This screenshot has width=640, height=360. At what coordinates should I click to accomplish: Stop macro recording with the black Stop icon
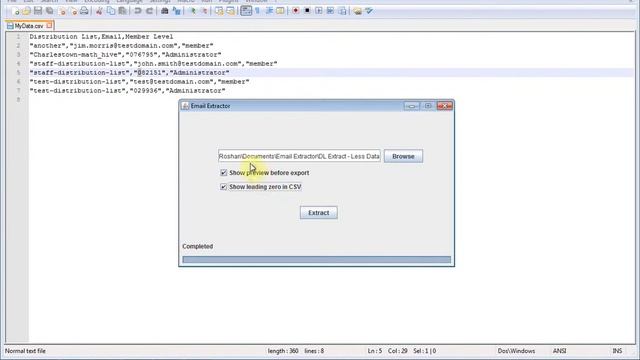pyautogui.click(x=307, y=11)
